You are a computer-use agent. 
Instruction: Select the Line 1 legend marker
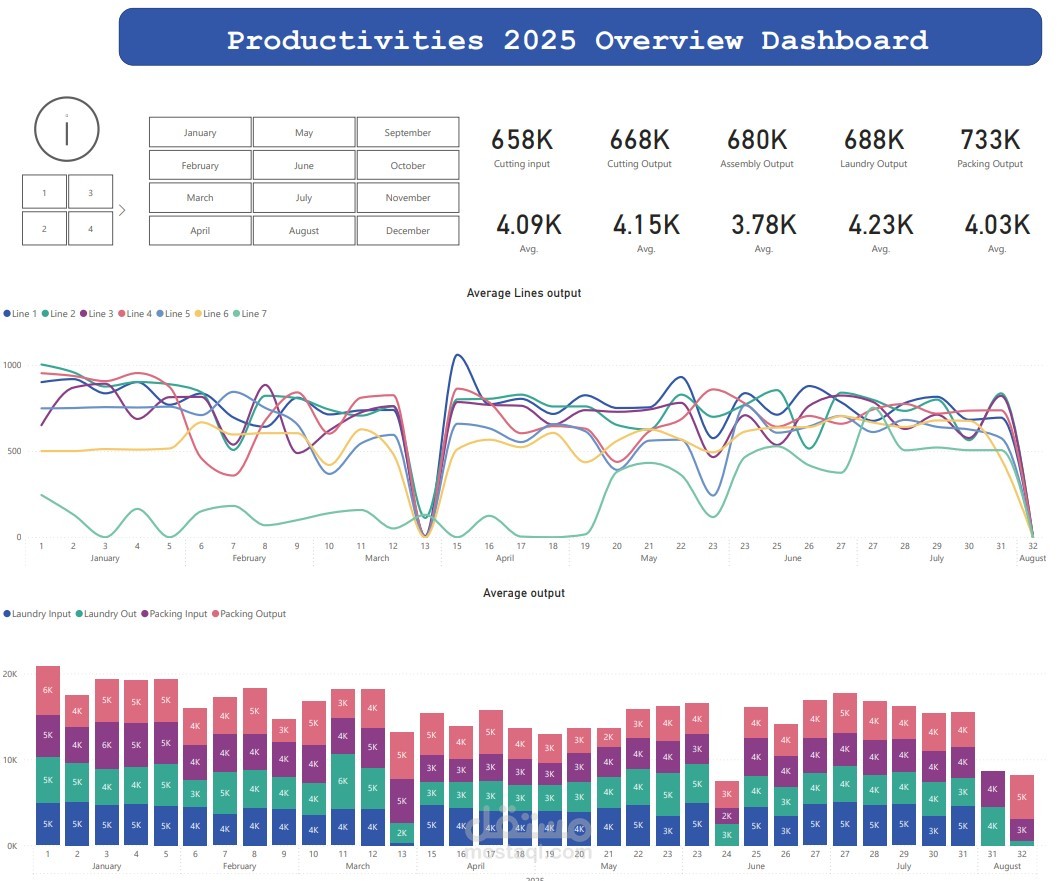click(6, 313)
